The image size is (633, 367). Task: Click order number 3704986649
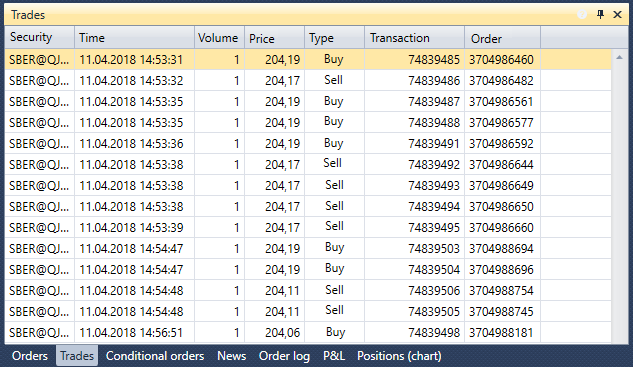(501, 185)
